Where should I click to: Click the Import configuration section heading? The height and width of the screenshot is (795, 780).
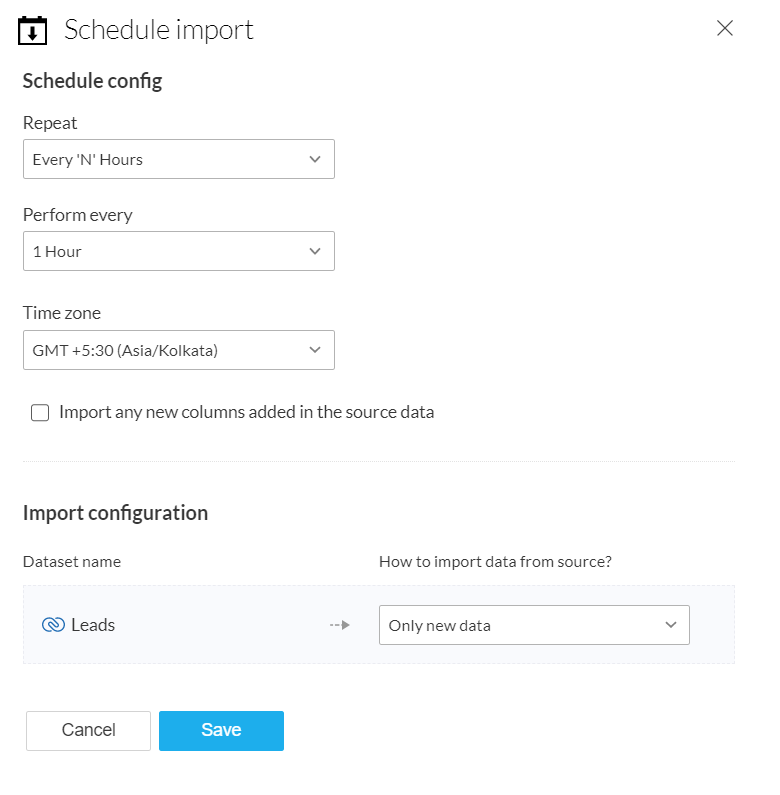[115, 513]
